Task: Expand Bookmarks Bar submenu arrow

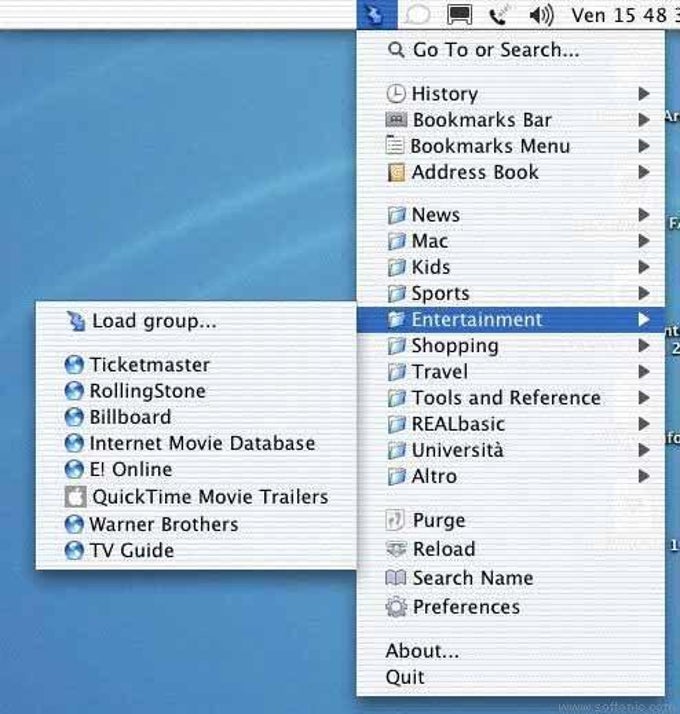Action: click(x=644, y=120)
